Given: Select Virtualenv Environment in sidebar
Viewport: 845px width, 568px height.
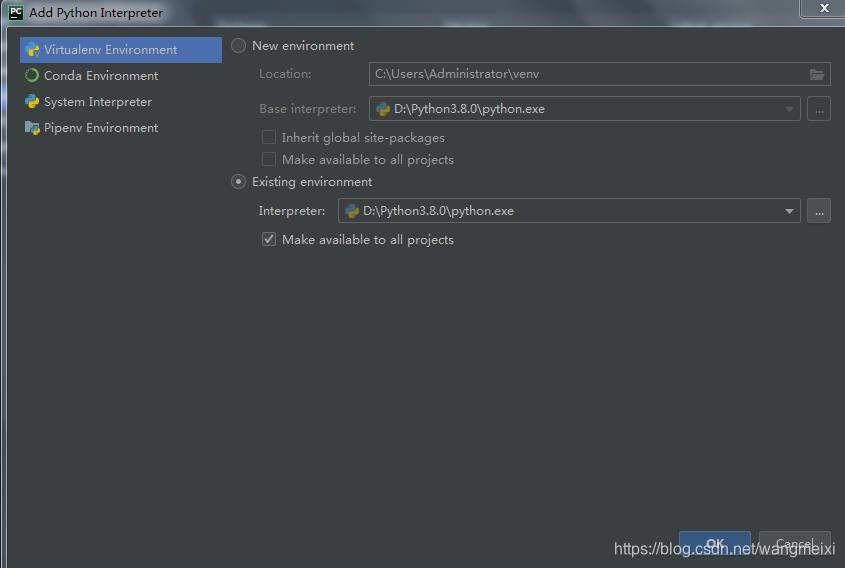Looking at the screenshot, I should (121, 50).
